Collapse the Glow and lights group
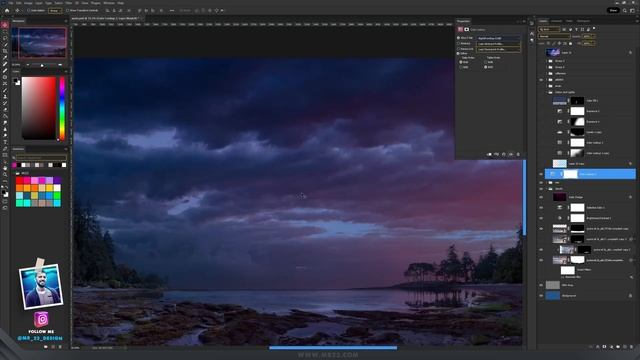 (x=547, y=92)
